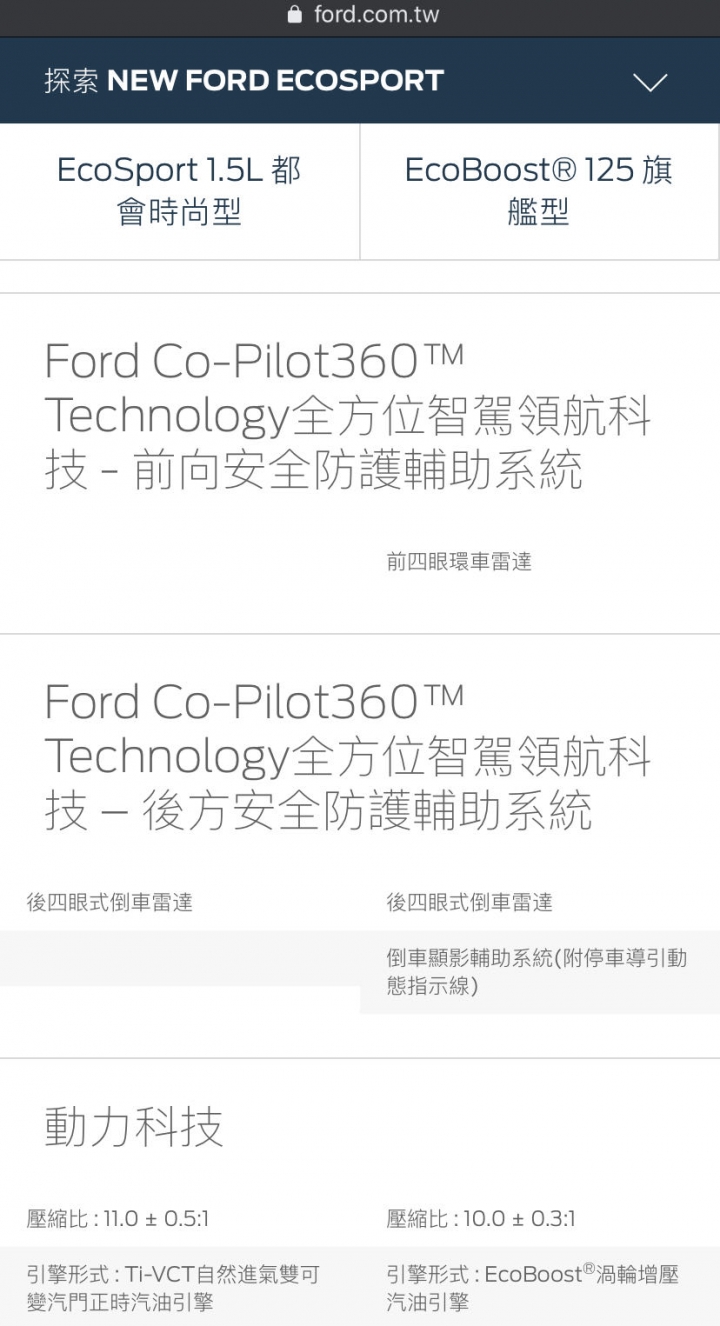Image resolution: width=720 pixels, height=1326 pixels.
Task: Tap the 探索 label in header
Action: 71,81
